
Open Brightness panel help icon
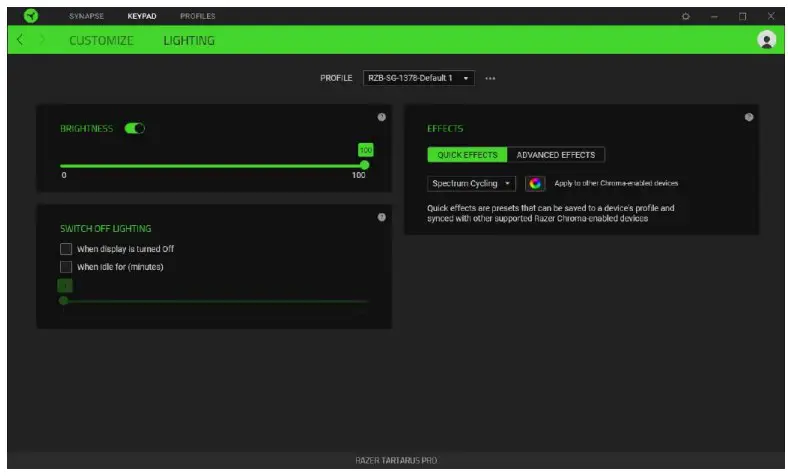381,117
